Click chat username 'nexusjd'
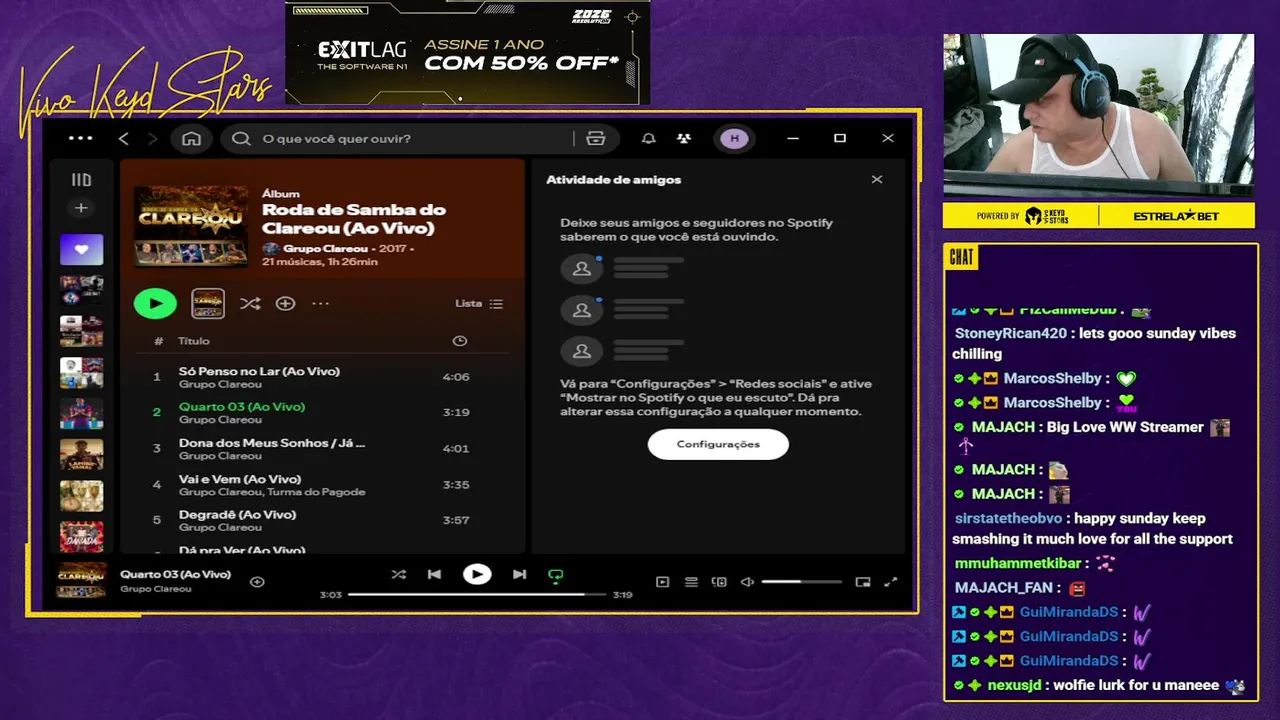This screenshot has height=720, width=1280. click(x=1015, y=685)
